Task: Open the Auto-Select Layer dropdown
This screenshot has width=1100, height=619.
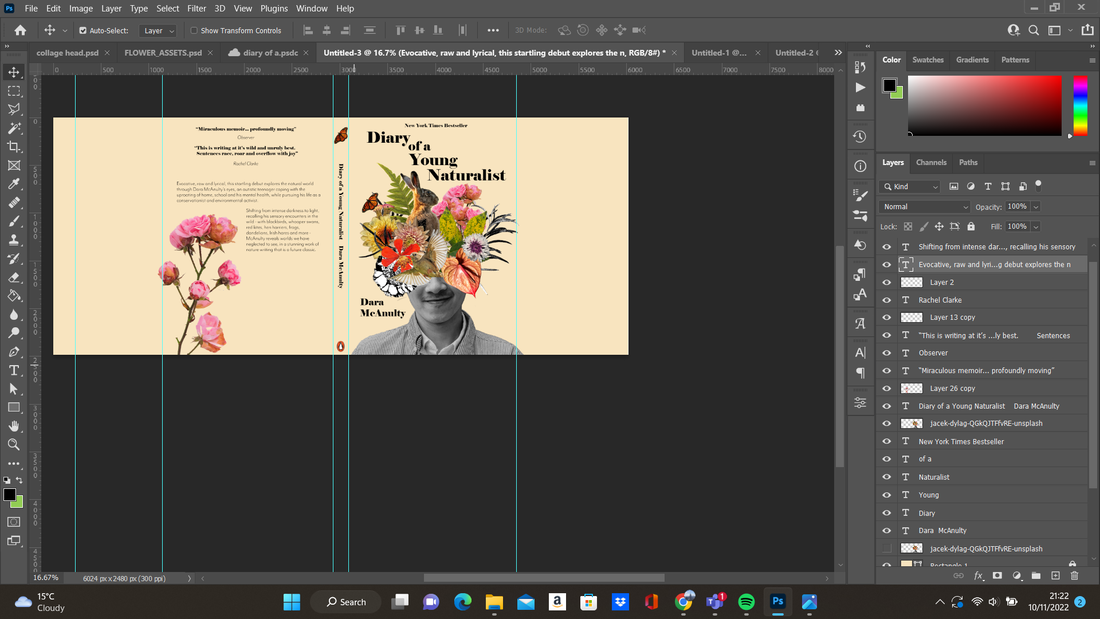Action: coord(157,30)
